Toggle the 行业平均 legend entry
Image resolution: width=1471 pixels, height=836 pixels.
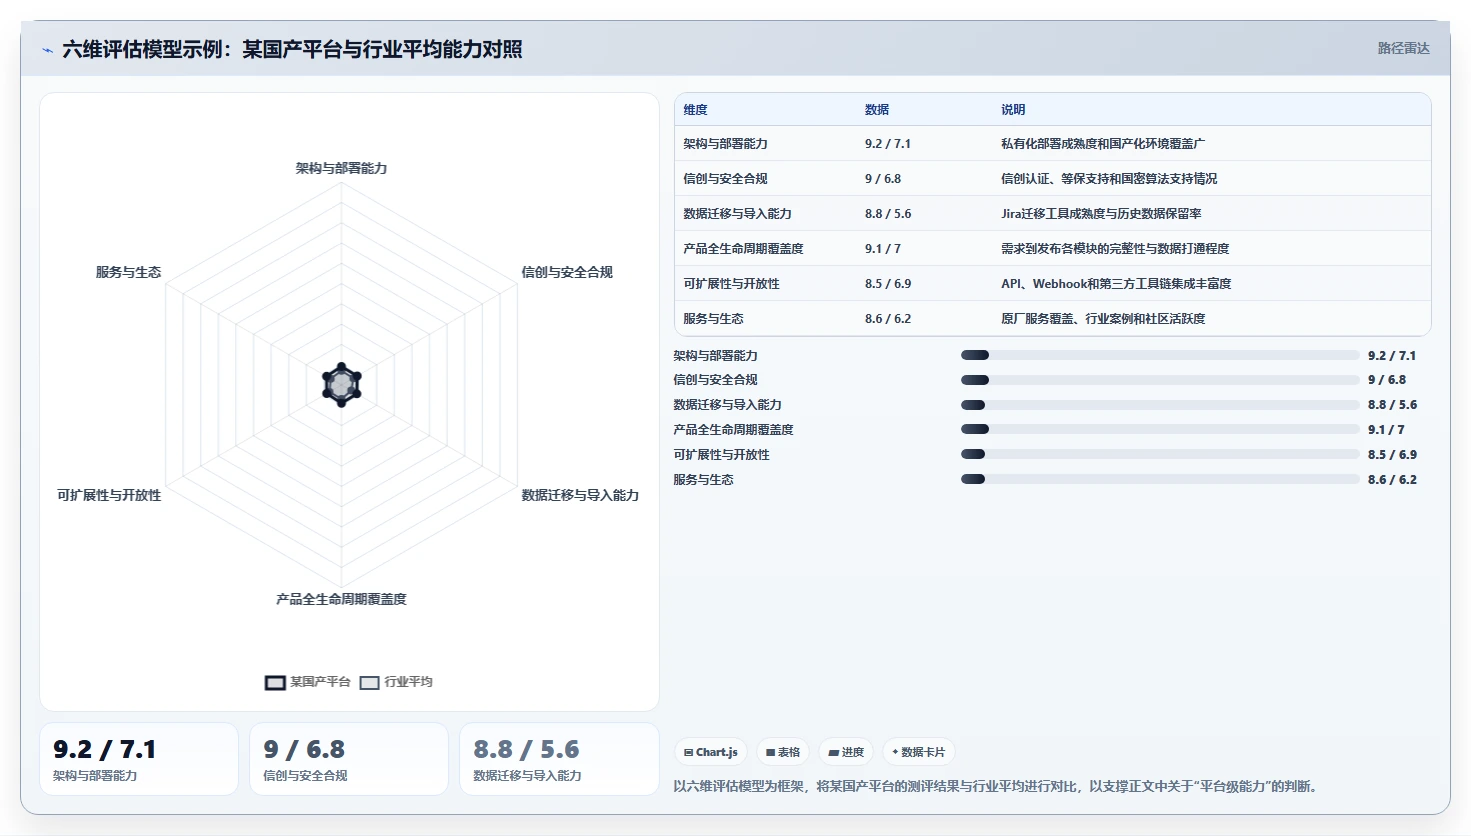click(x=396, y=682)
